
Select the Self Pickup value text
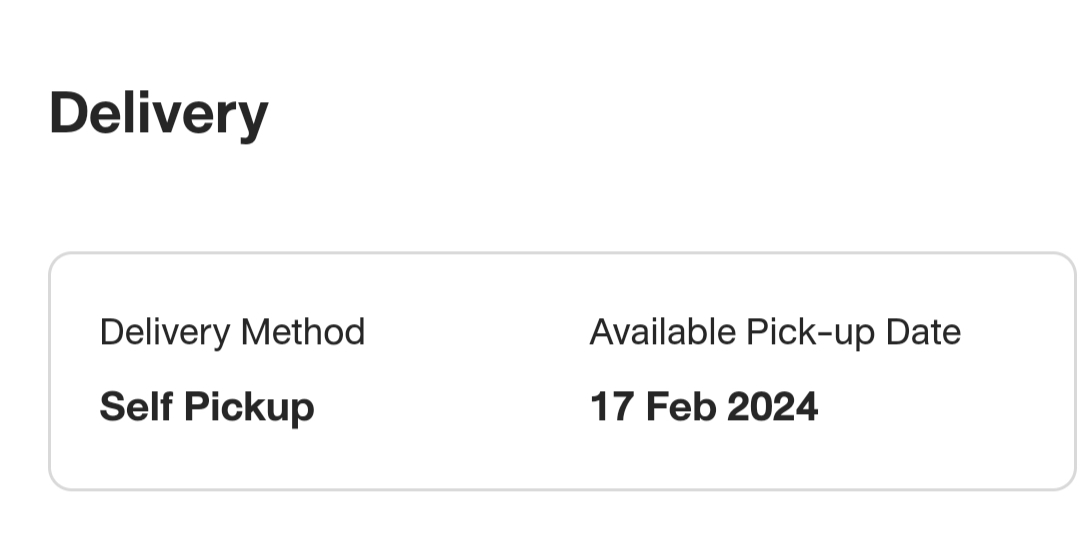click(207, 407)
